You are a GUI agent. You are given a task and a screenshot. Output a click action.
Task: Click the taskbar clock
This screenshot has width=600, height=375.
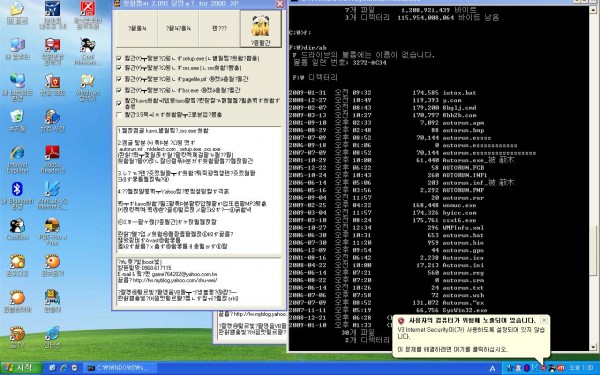pos(581,368)
